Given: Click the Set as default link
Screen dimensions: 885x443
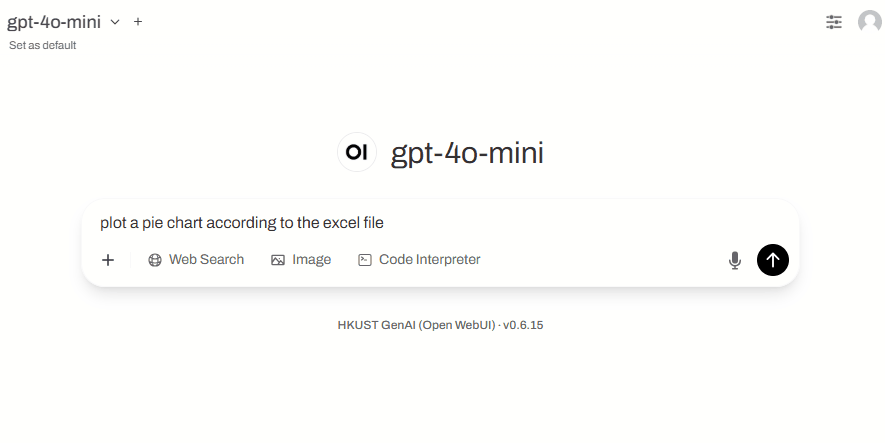Looking at the screenshot, I should pos(42,45).
